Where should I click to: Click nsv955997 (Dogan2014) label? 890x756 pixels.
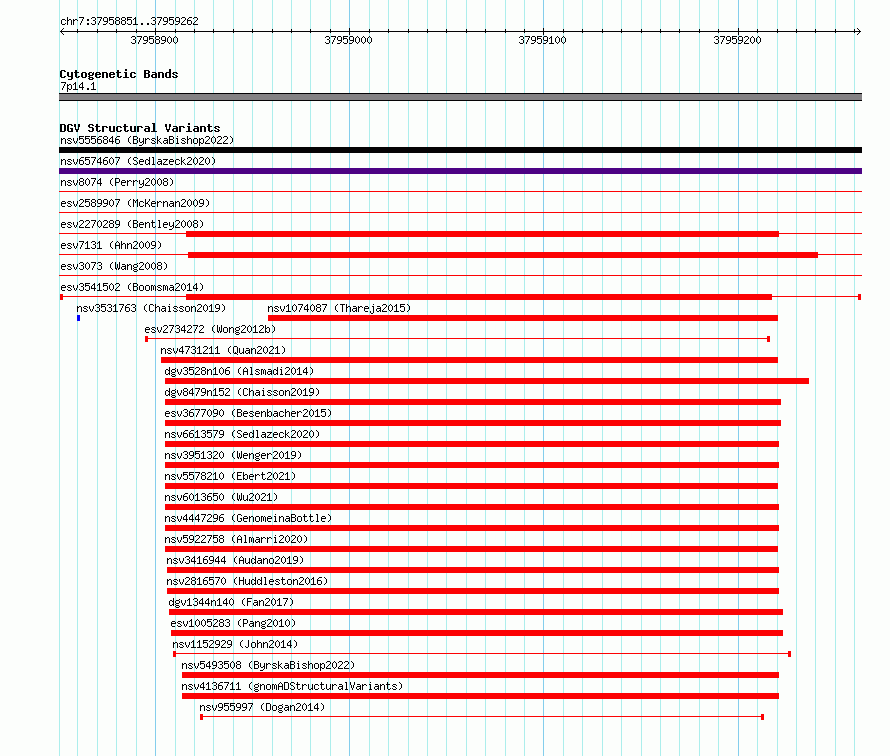[x=262, y=707]
